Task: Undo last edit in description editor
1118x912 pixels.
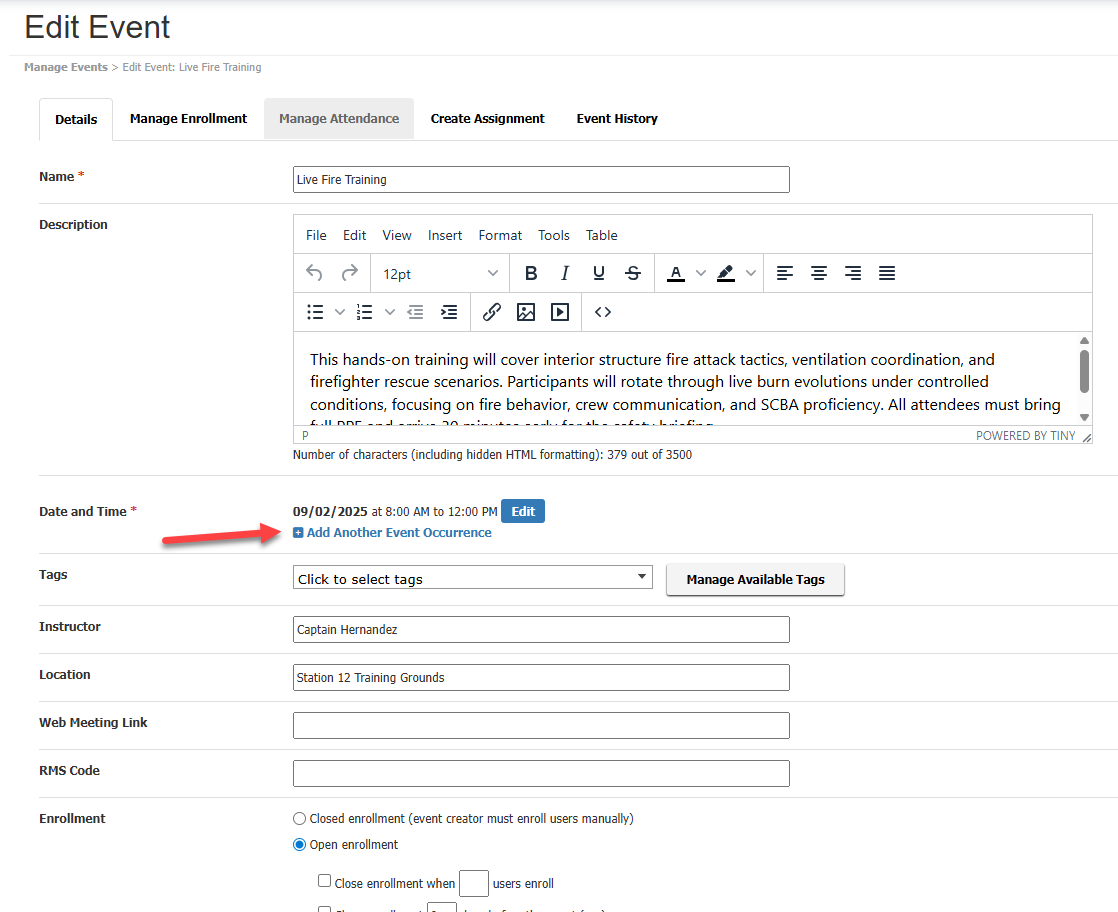Action: point(314,273)
